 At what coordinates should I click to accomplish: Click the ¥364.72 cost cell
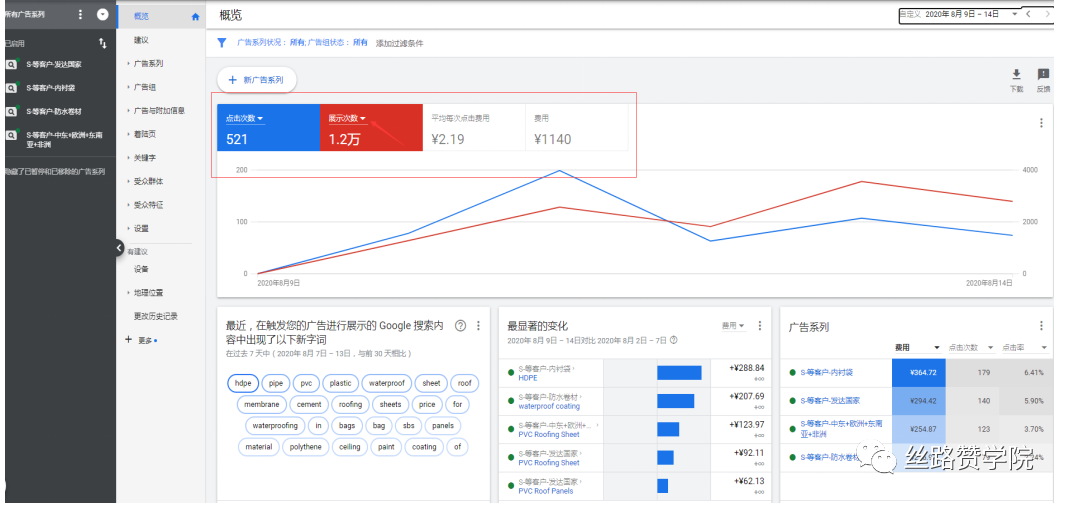click(x=919, y=373)
